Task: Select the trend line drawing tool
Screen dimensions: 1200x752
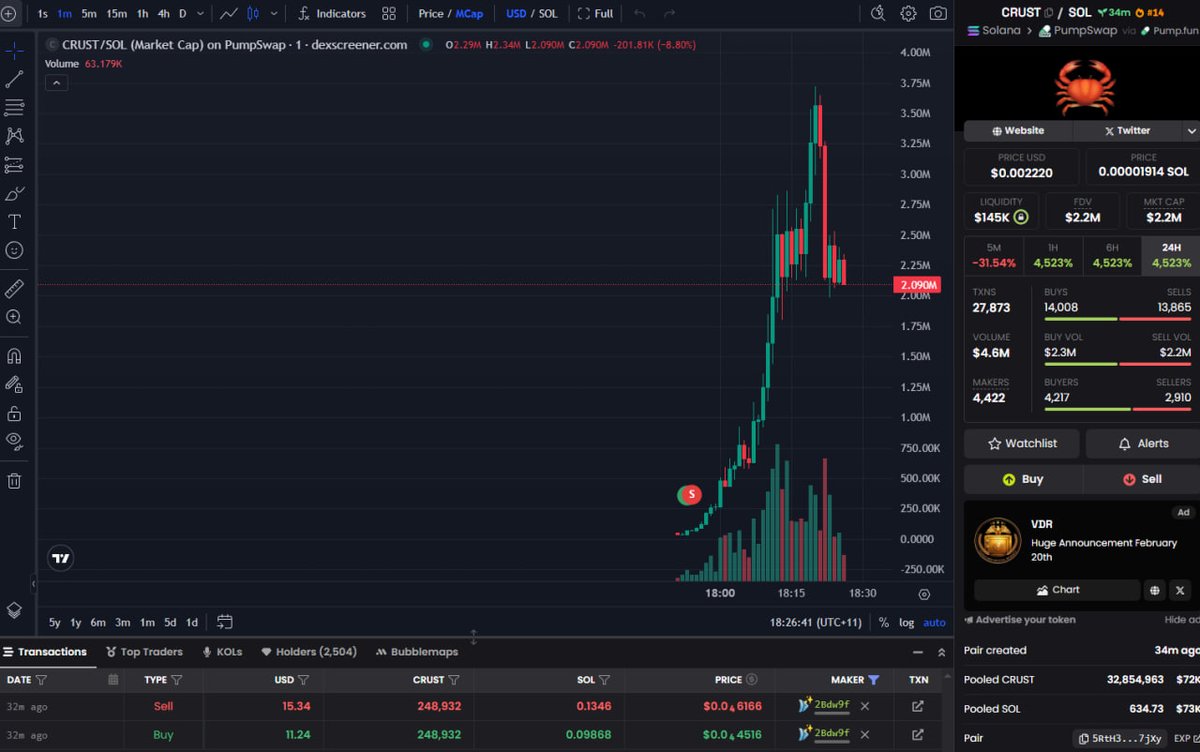Action: pos(14,79)
